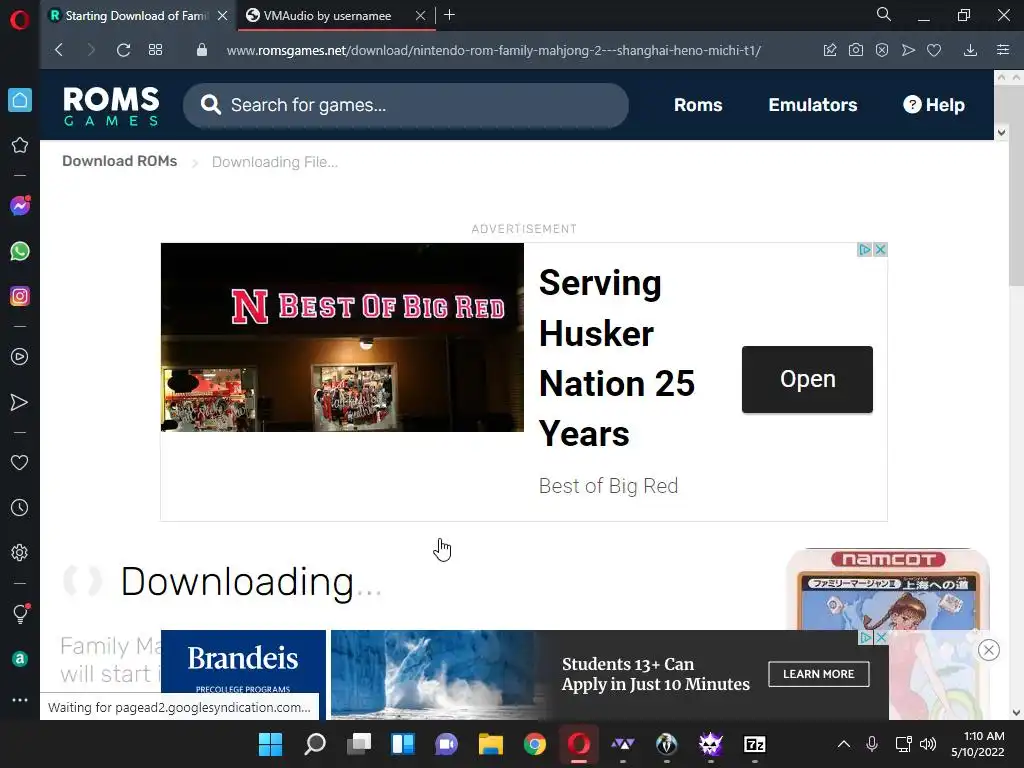Open Google Chrome from the taskbar

pos(535,744)
